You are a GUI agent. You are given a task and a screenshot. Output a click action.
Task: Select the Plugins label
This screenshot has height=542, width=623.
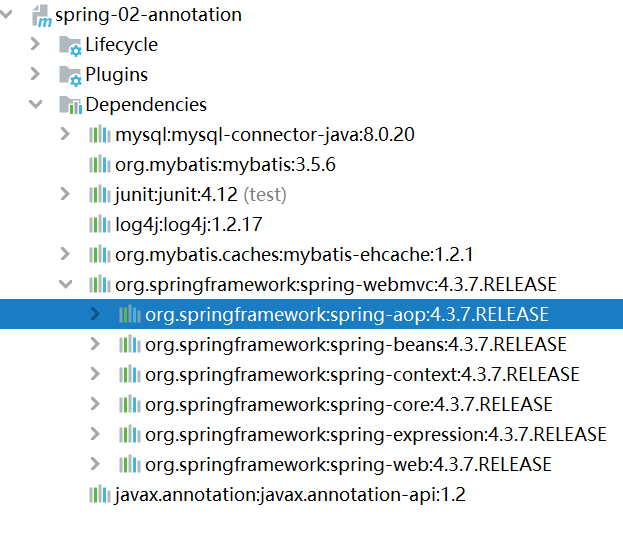pos(116,75)
